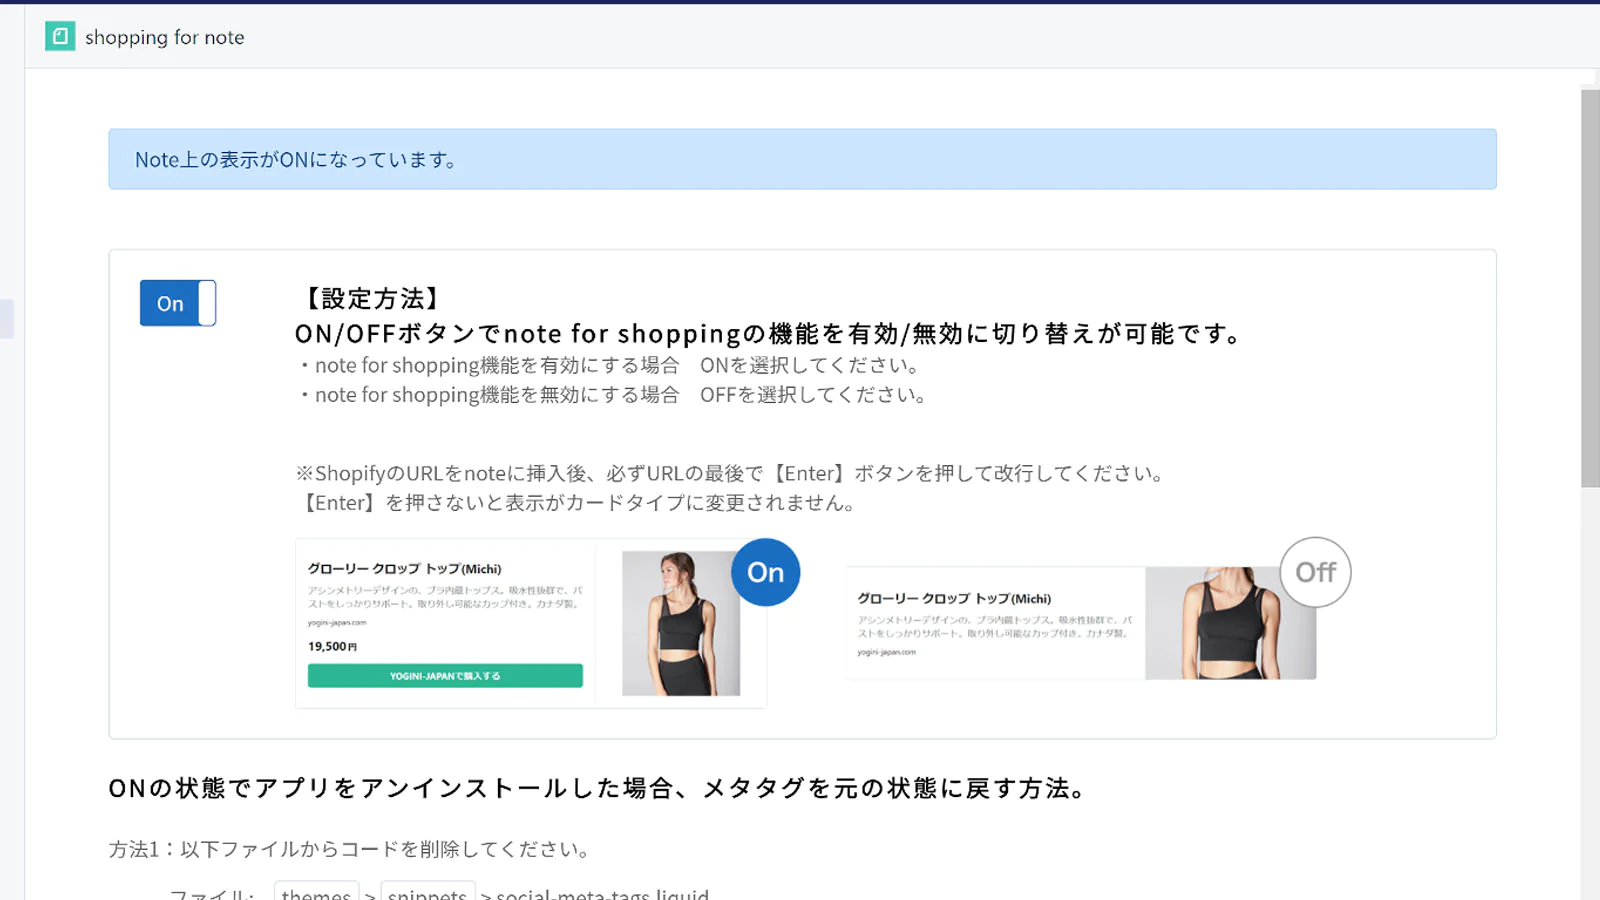The height and width of the screenshot is (900, 1600).
Task: Click the social-meta-tags.liquid file name
Action: 602,893
